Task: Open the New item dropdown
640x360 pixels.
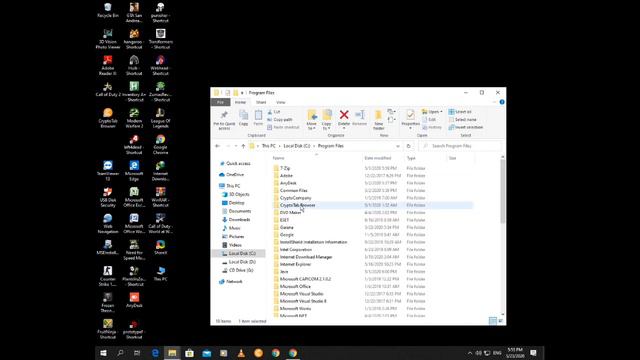Action: coord(391,112)
